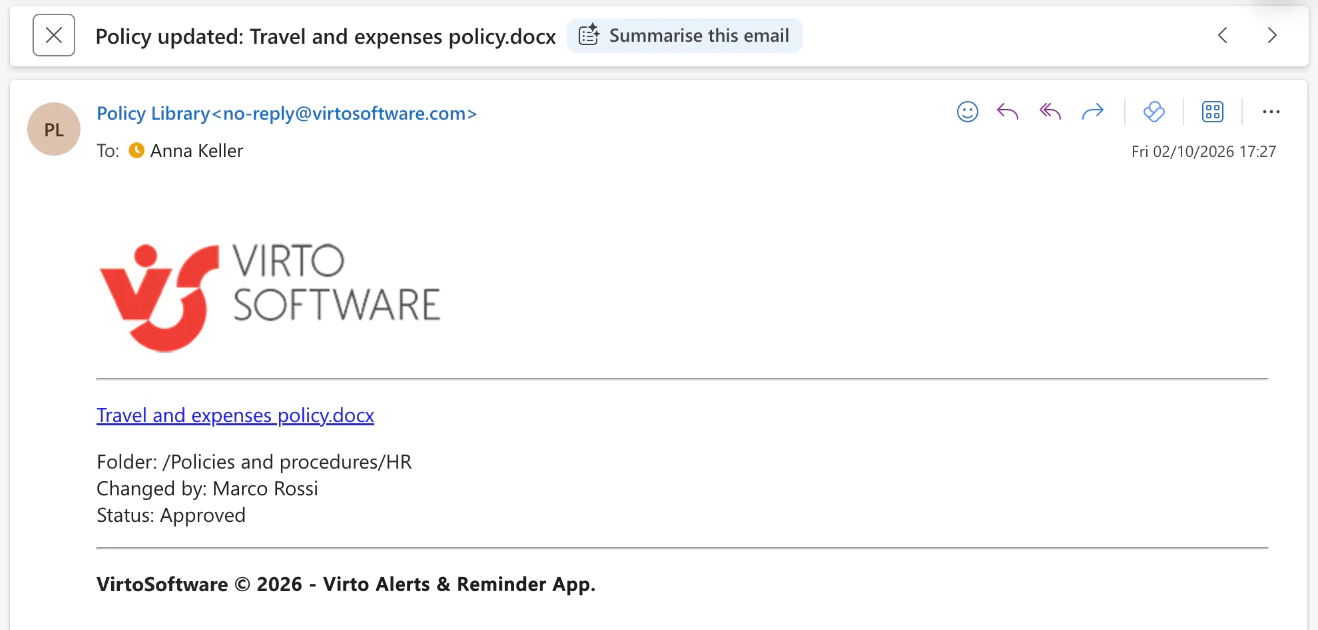Image resolution: width=1318 pixels, height=630 pixels.
Task: Open more actions ellipsis menu
Action: (x=1271, y=112)
